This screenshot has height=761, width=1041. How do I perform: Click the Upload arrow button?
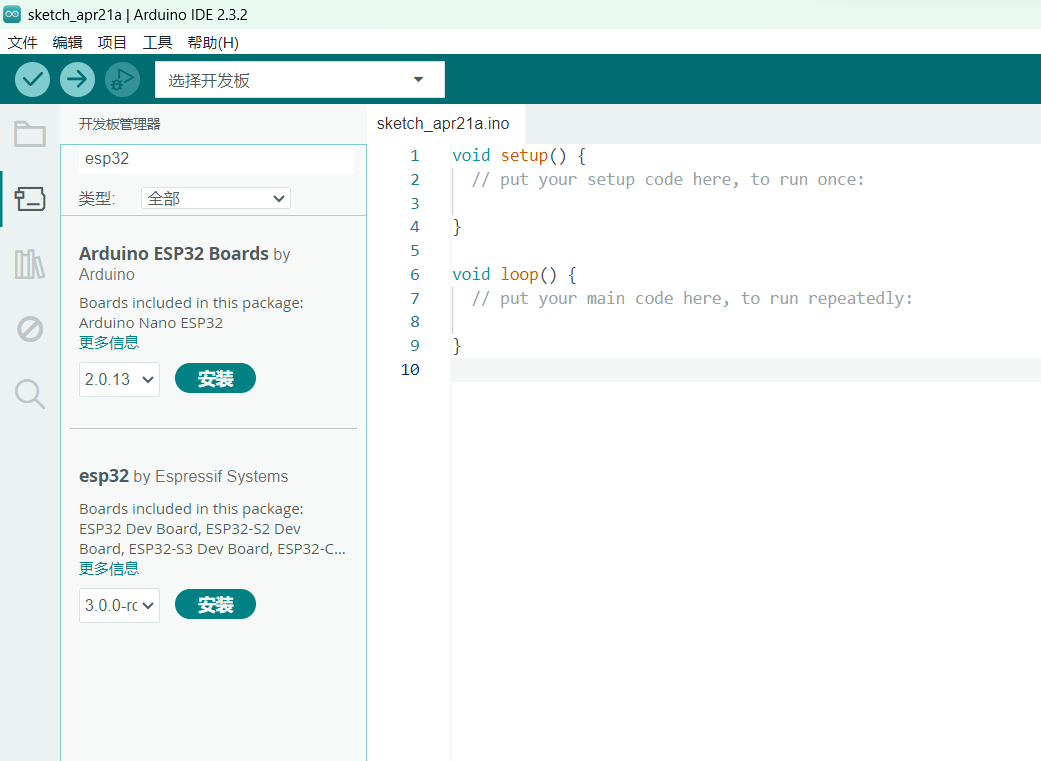tap(77, 80)
